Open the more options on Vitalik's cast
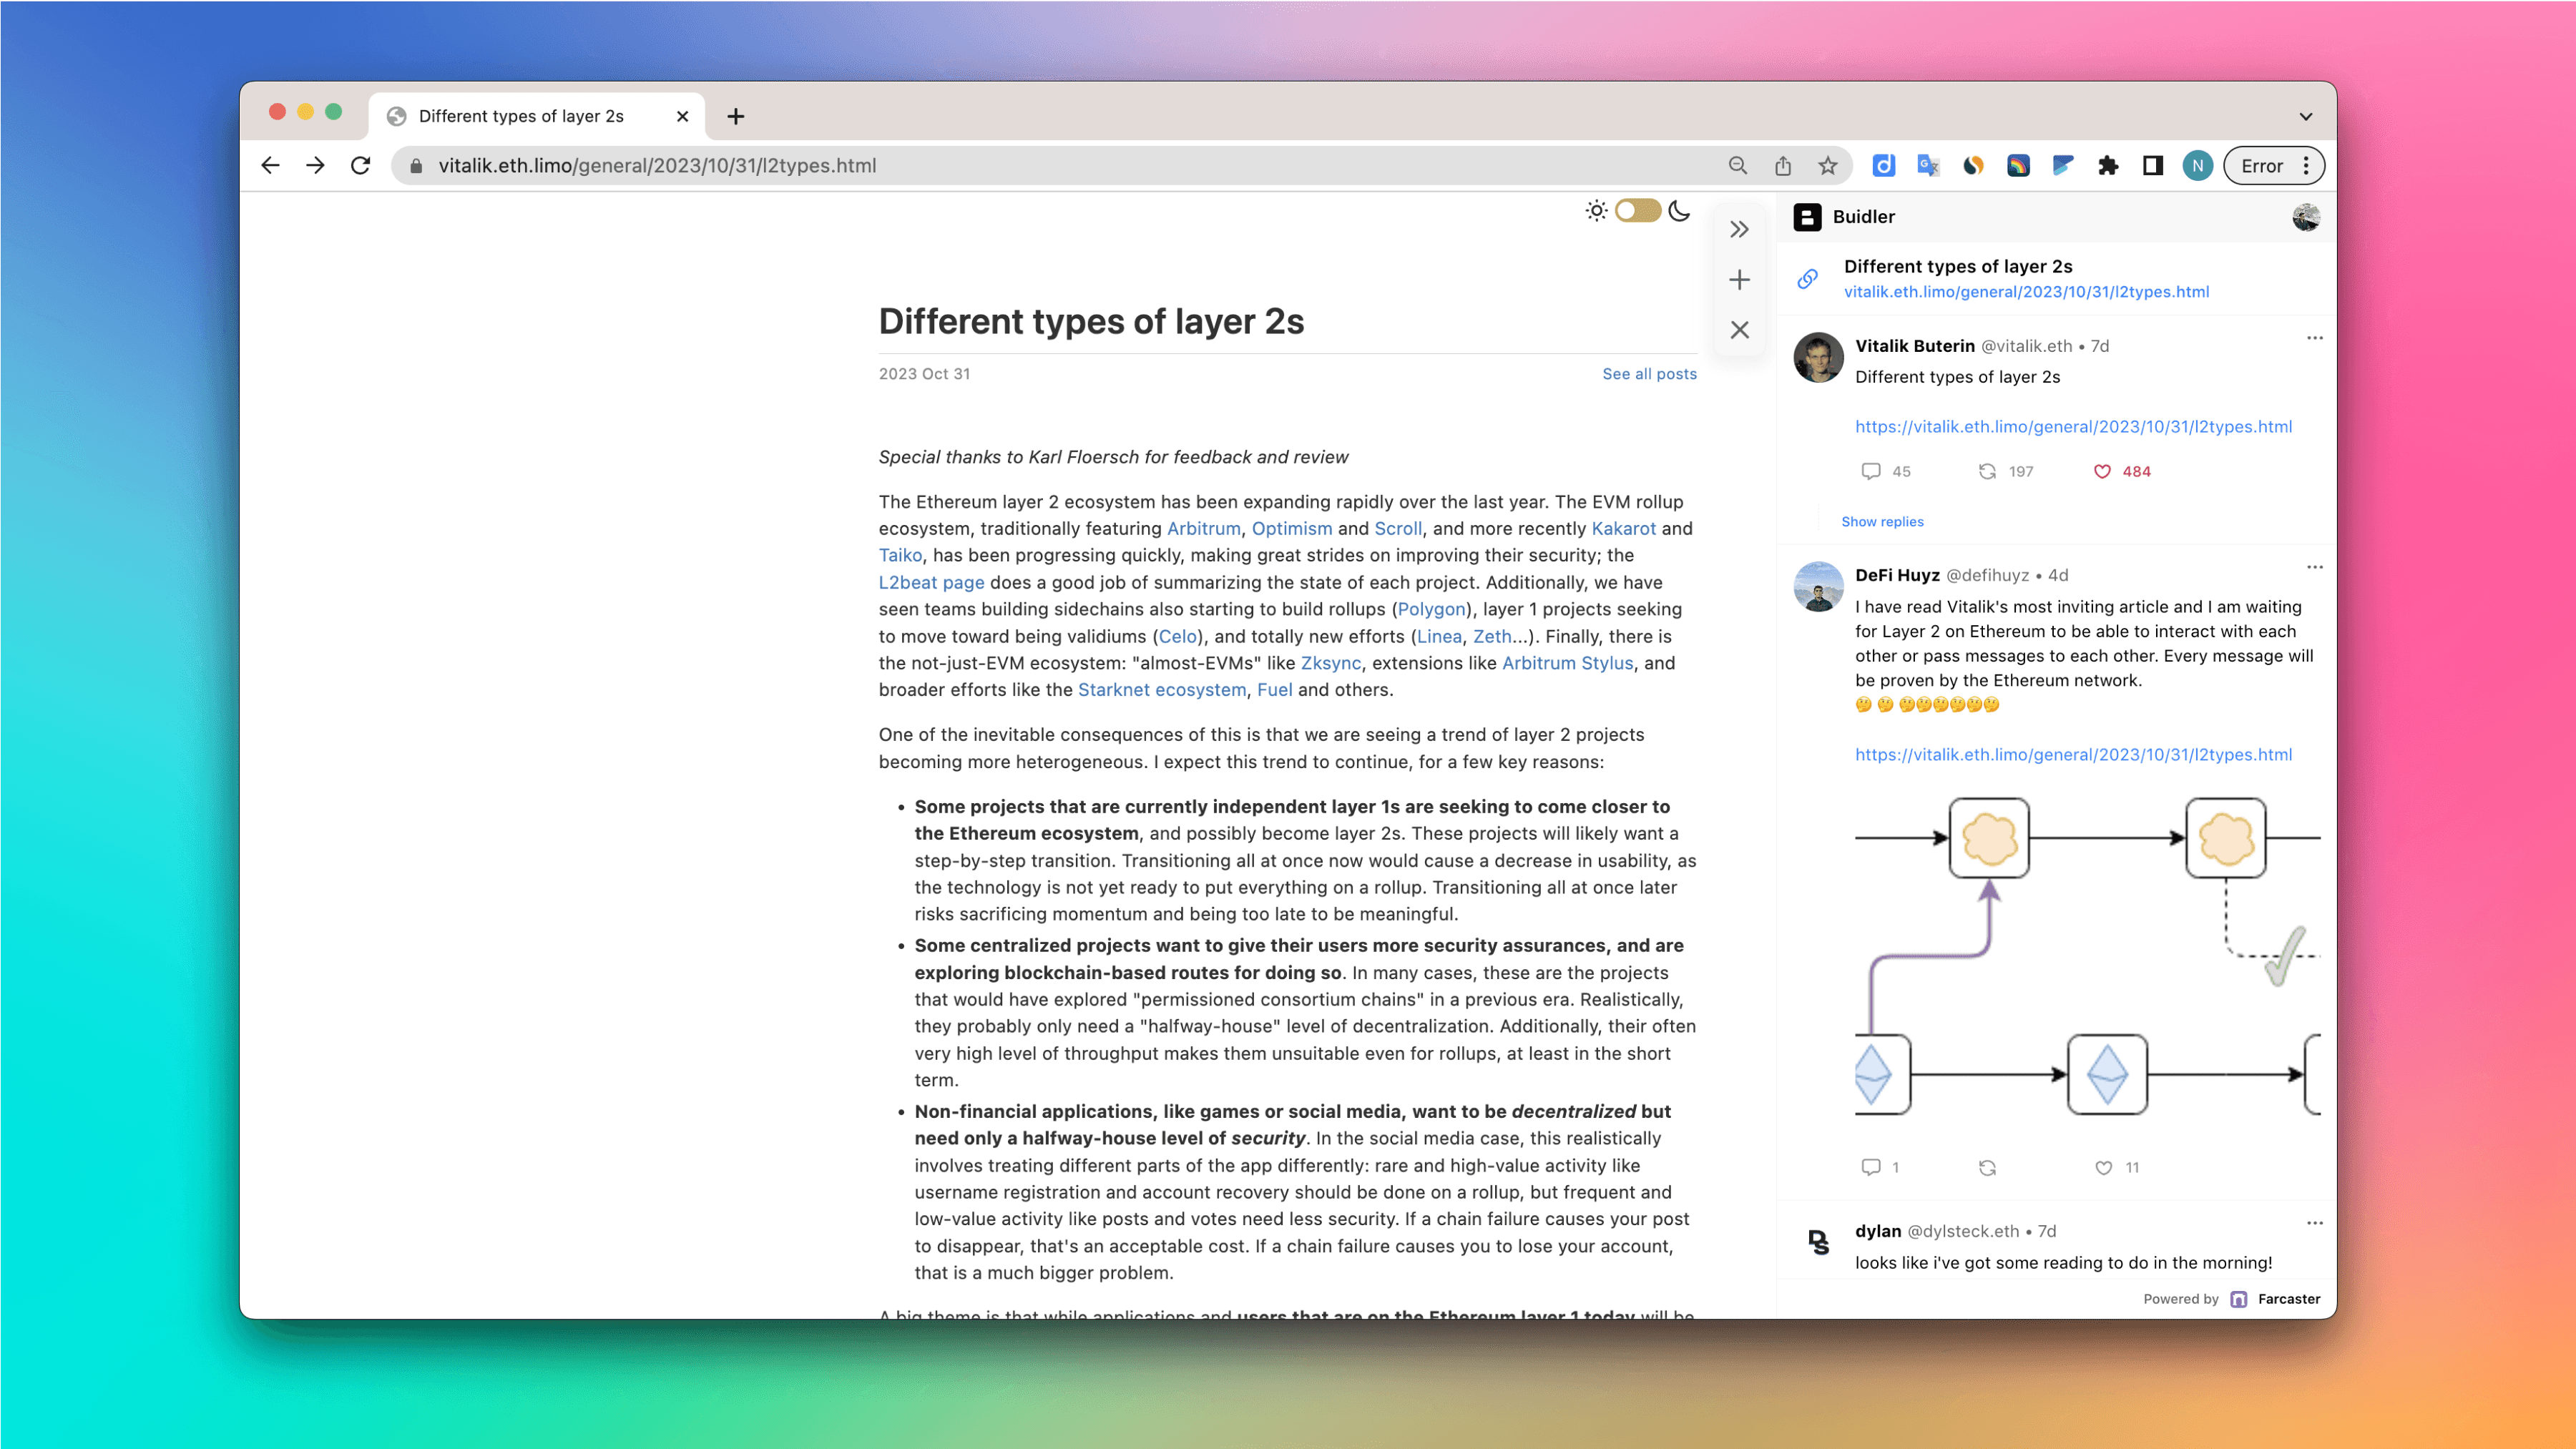This screenshot has height=1449, width=2576. pyautogui.click(x=2314, y=338)
